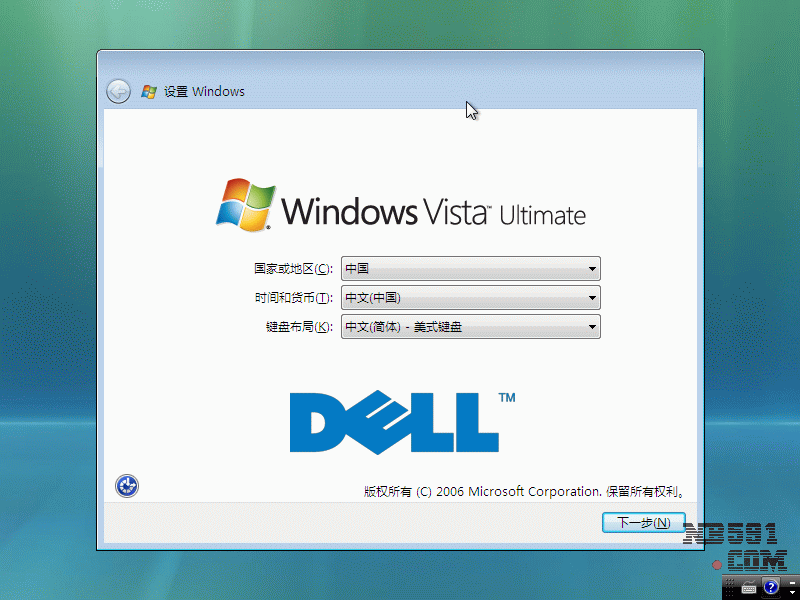Grab the language bar drag handle

point(729,587)
